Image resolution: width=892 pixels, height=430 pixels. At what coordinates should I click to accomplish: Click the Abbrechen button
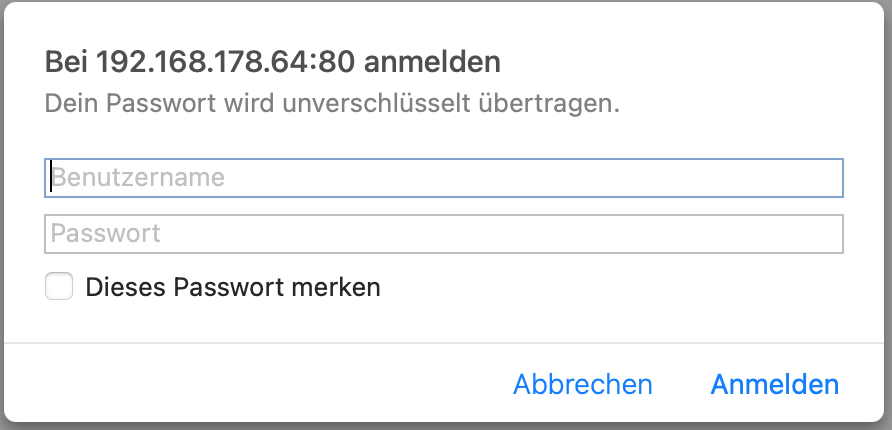tap(582, 385)
